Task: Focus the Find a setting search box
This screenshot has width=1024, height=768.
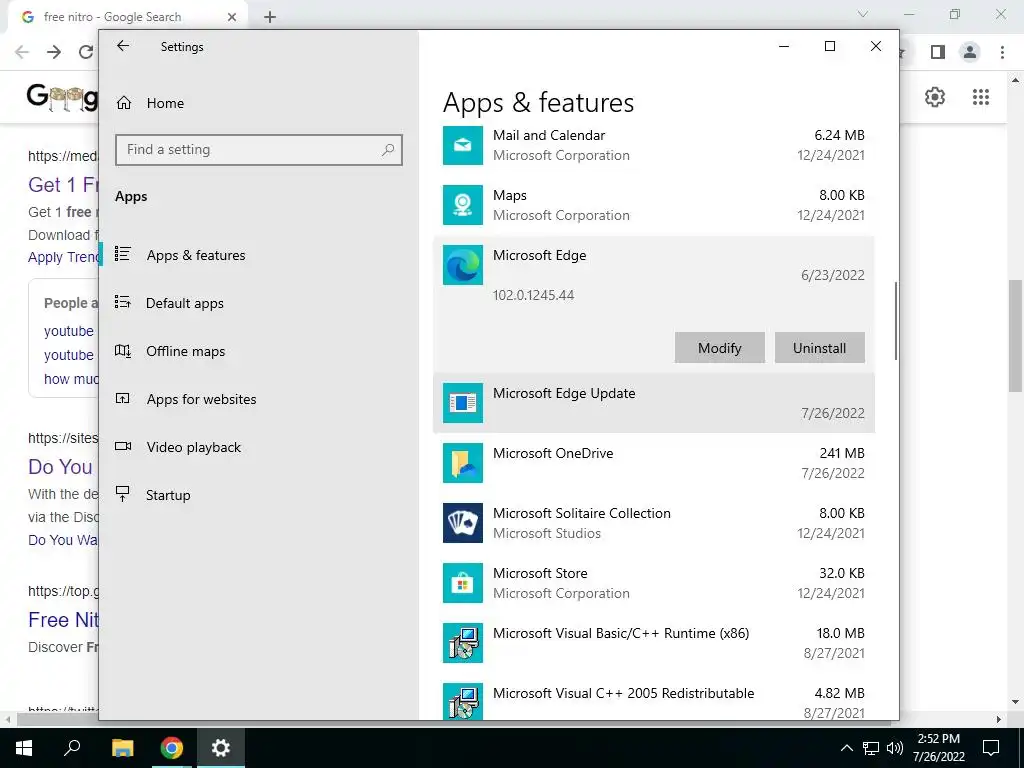Action: click(x=259, y=150)
